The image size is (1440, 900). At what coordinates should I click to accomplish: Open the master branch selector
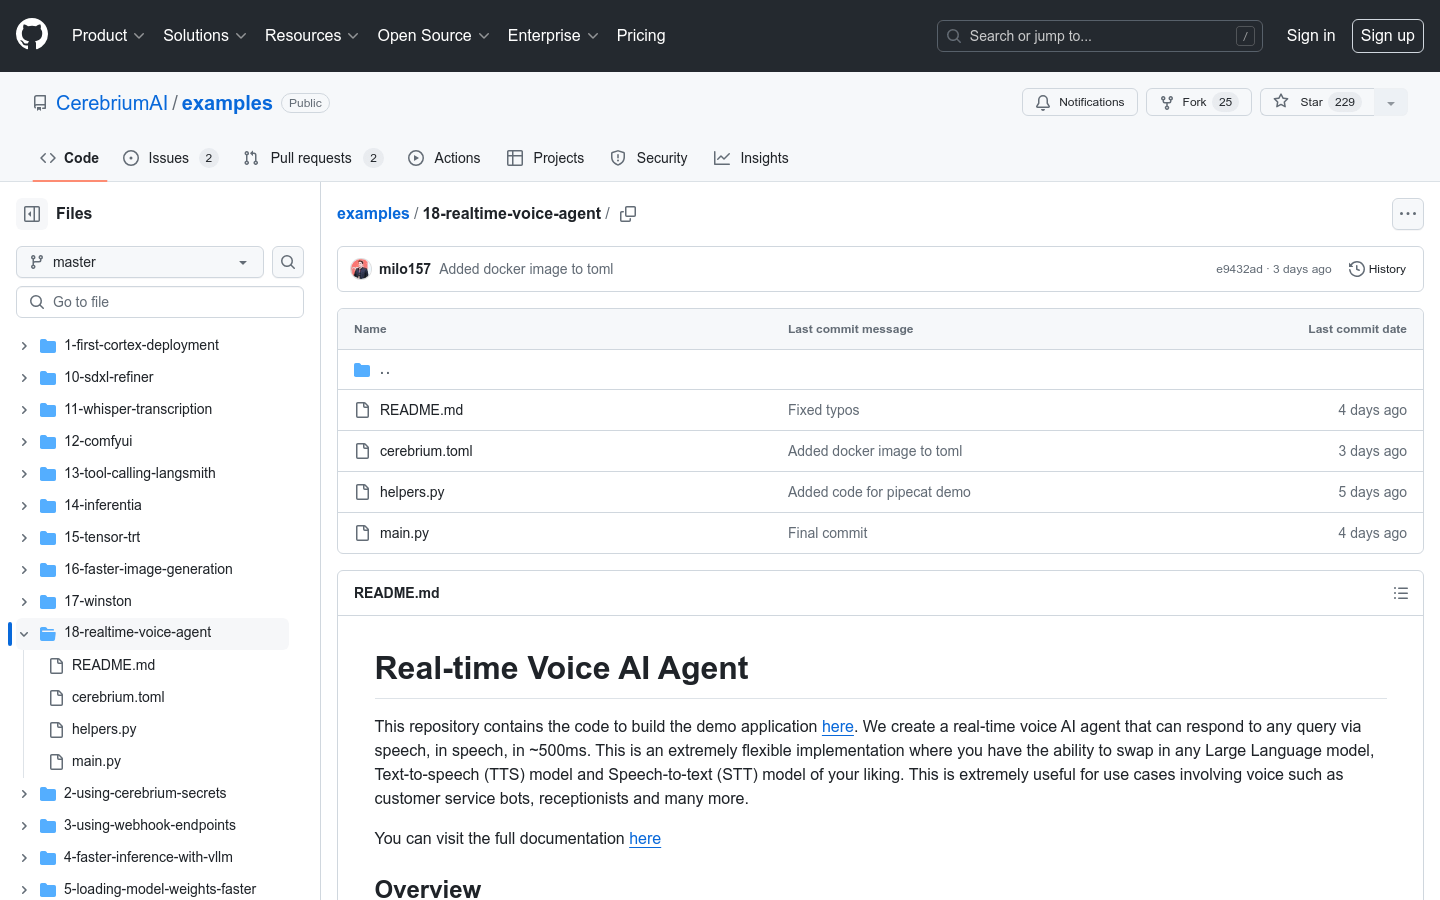(140, 262)
